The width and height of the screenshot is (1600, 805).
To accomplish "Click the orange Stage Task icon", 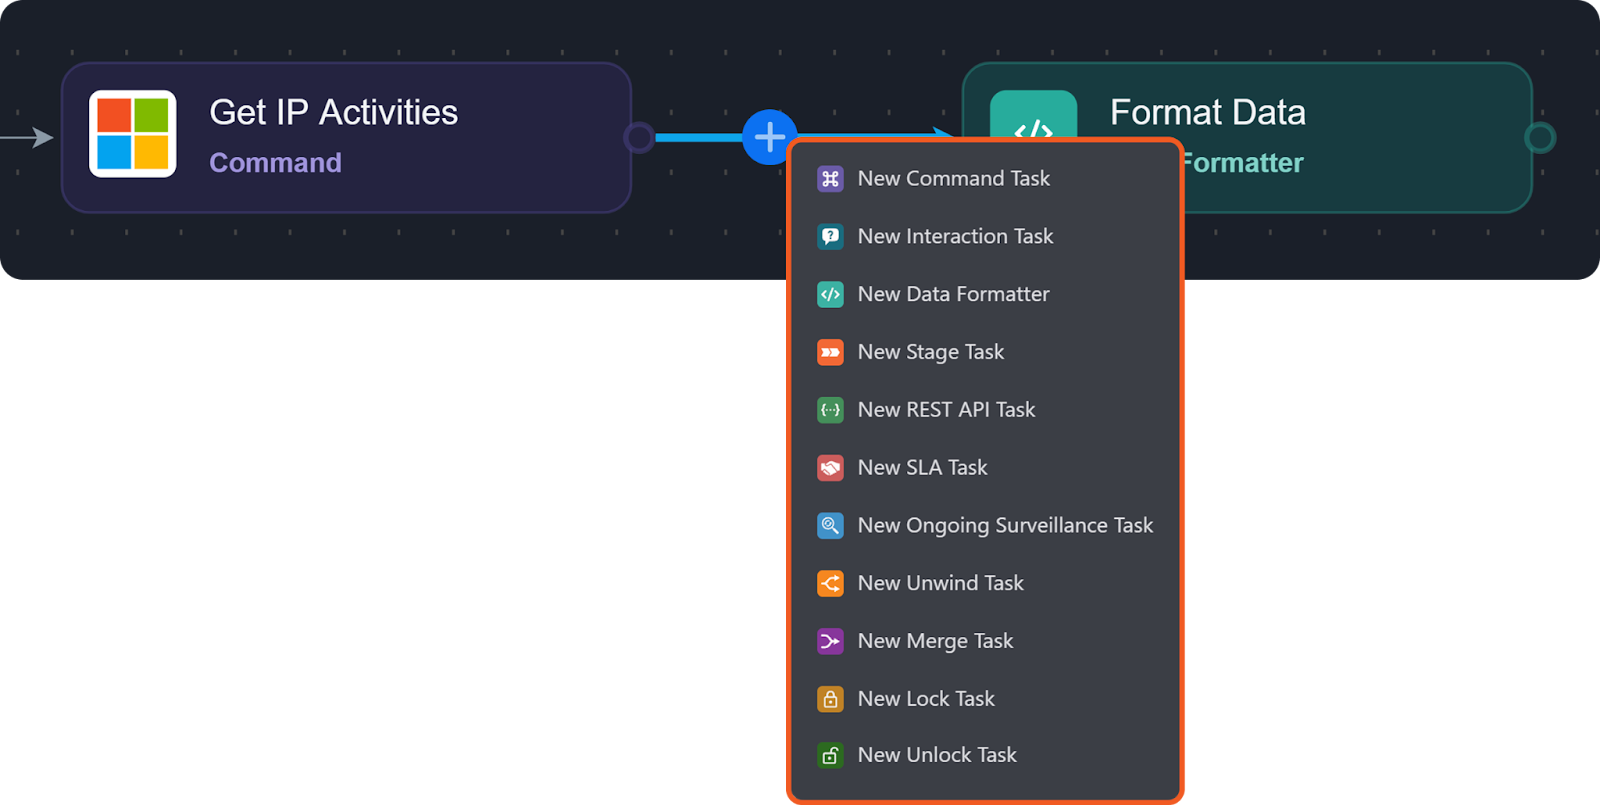I will (x=830, y=352).
